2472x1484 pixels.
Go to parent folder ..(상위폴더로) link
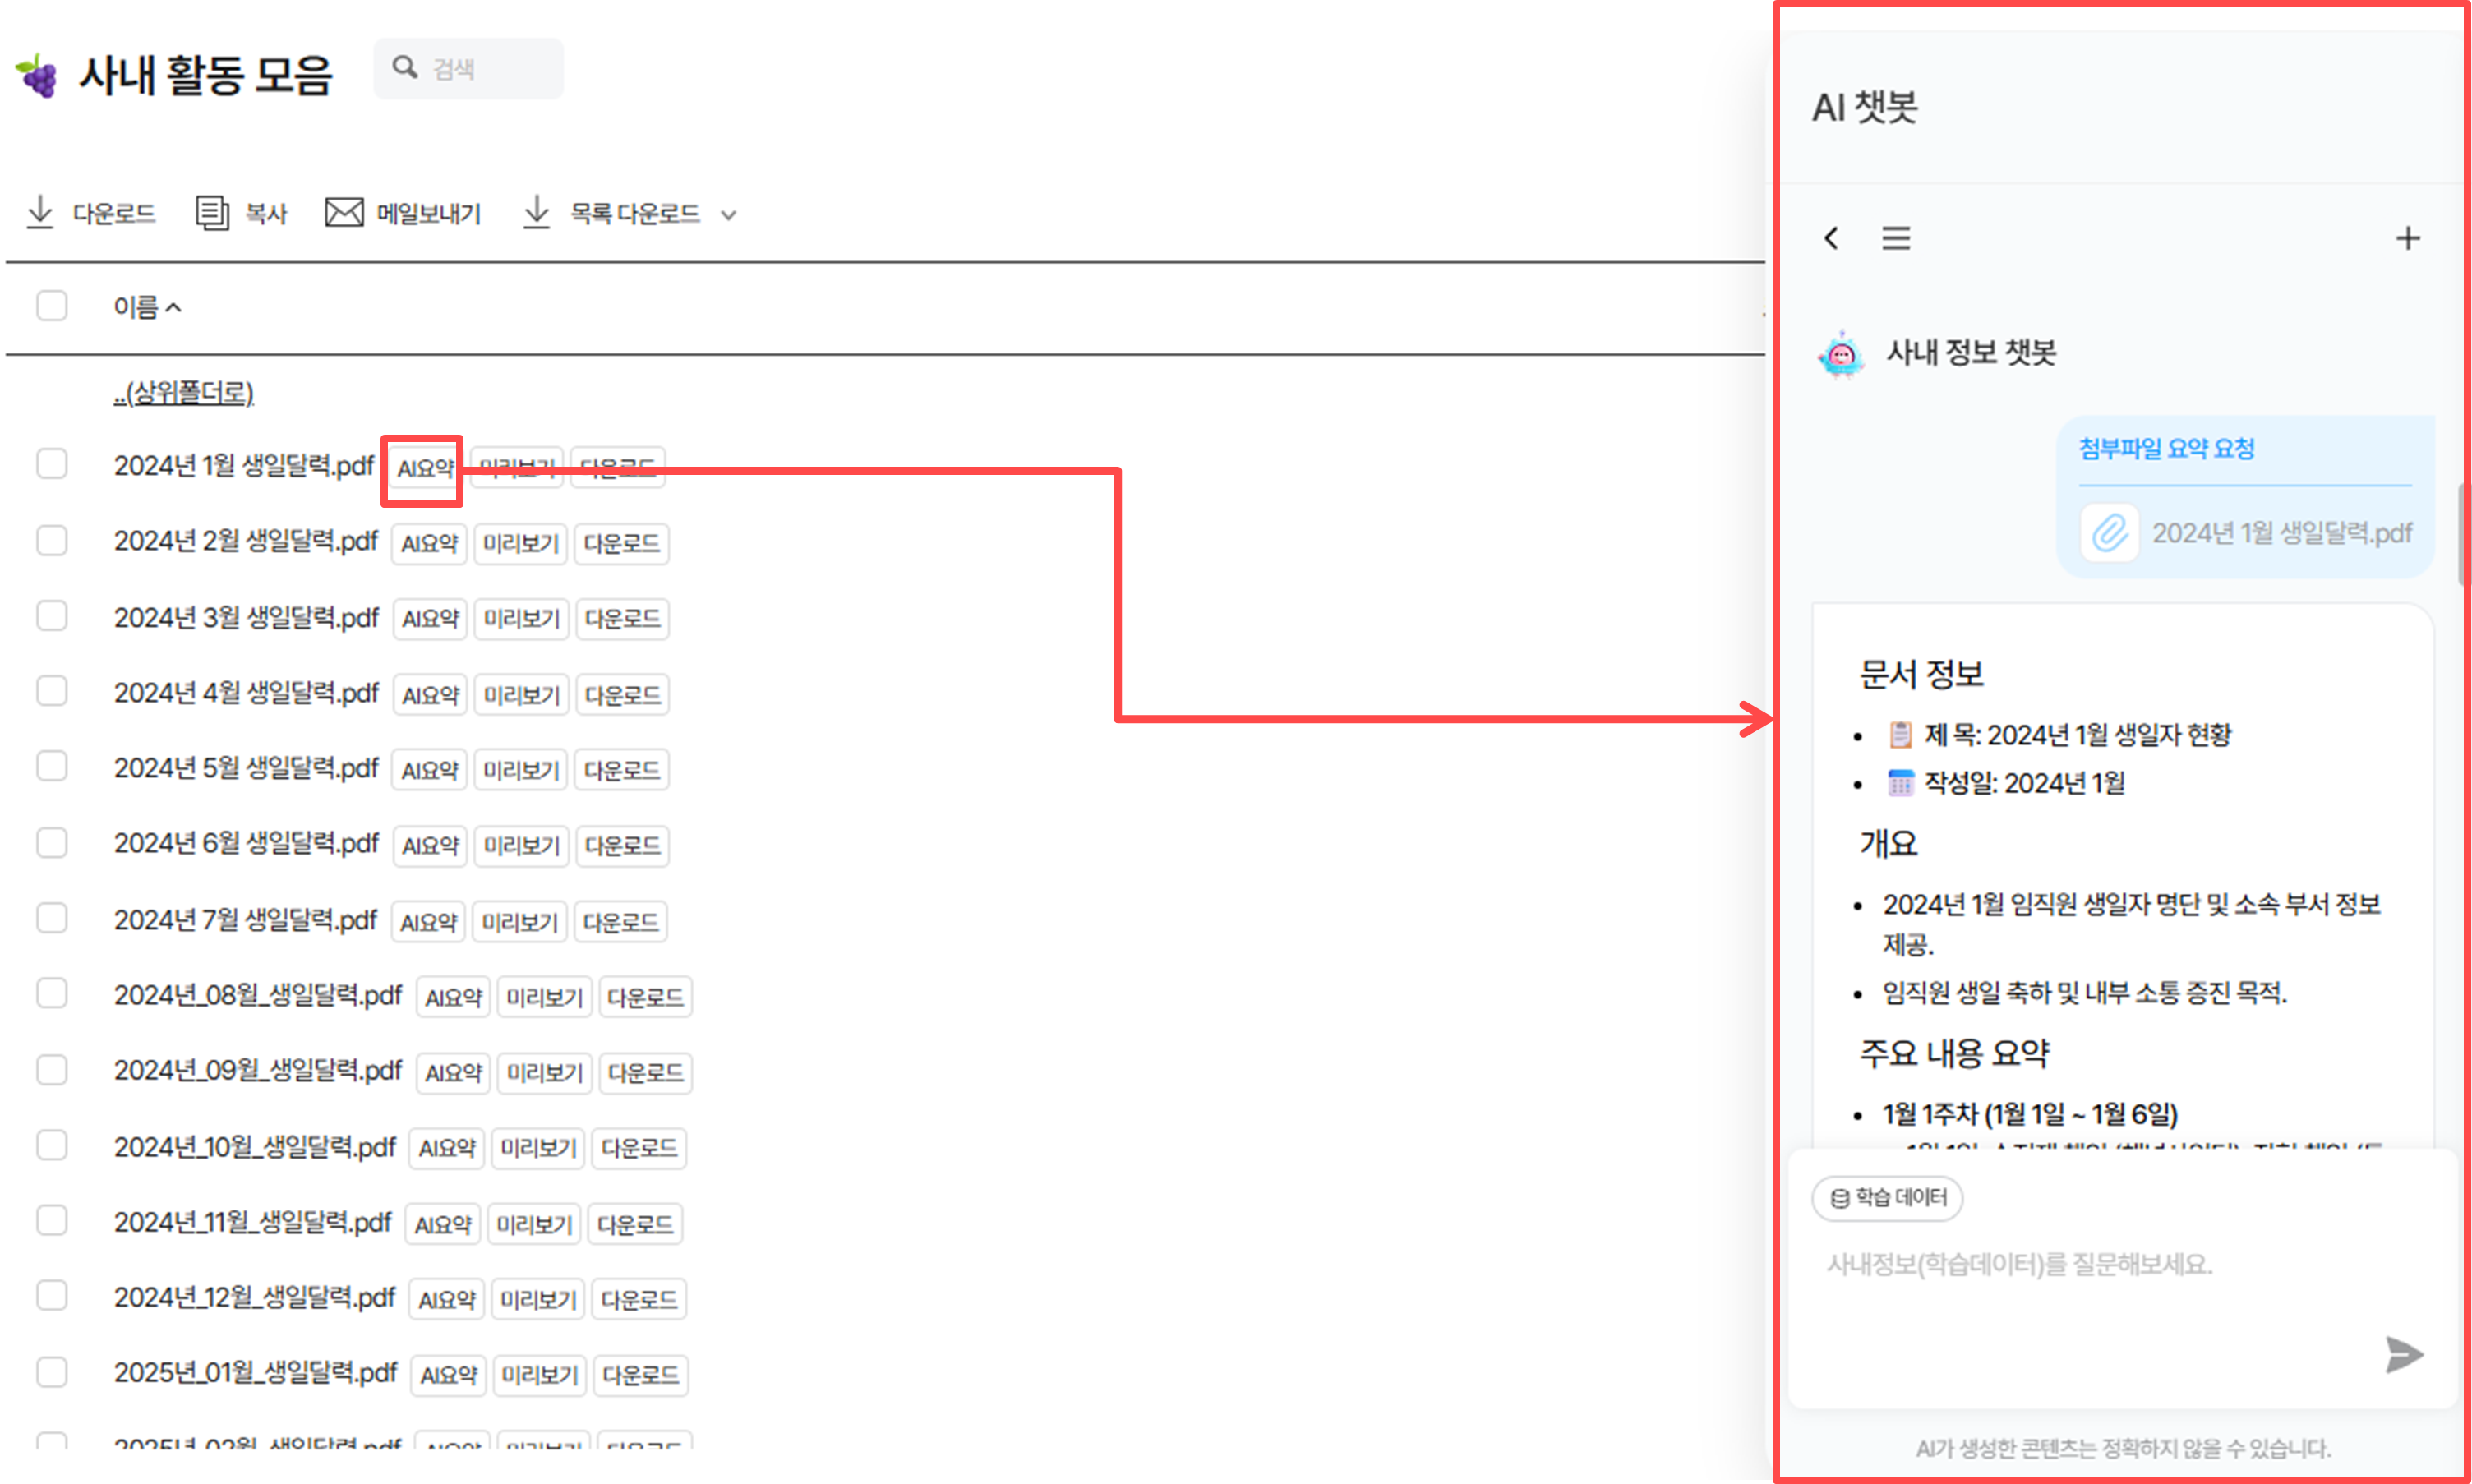184,392
